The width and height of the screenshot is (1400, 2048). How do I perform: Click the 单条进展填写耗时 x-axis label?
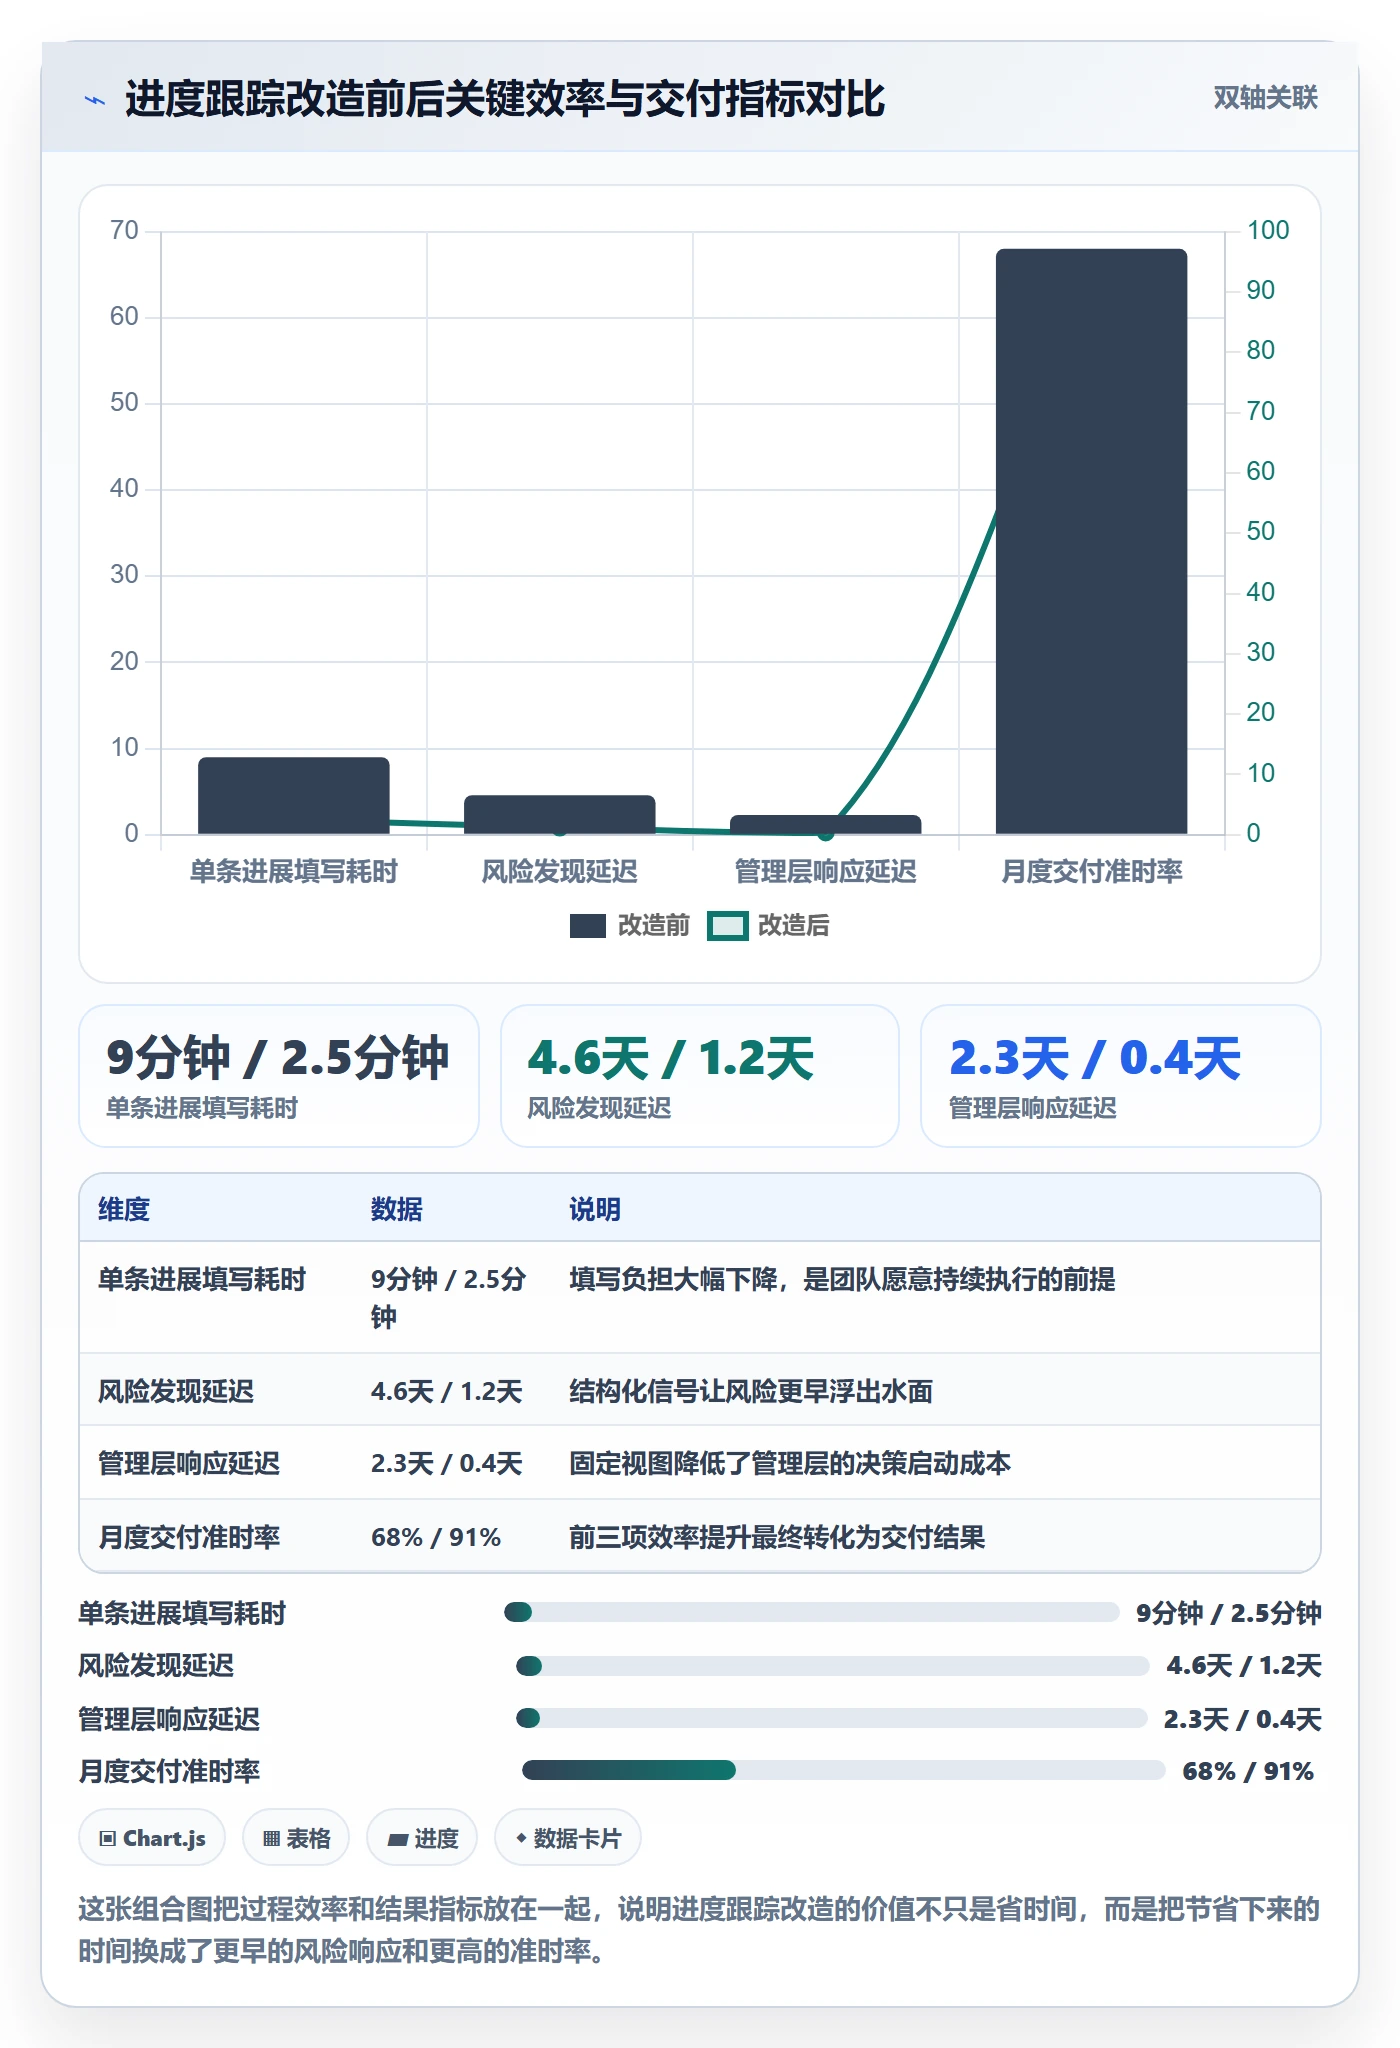pyautogui.click(x=294, y=872)
